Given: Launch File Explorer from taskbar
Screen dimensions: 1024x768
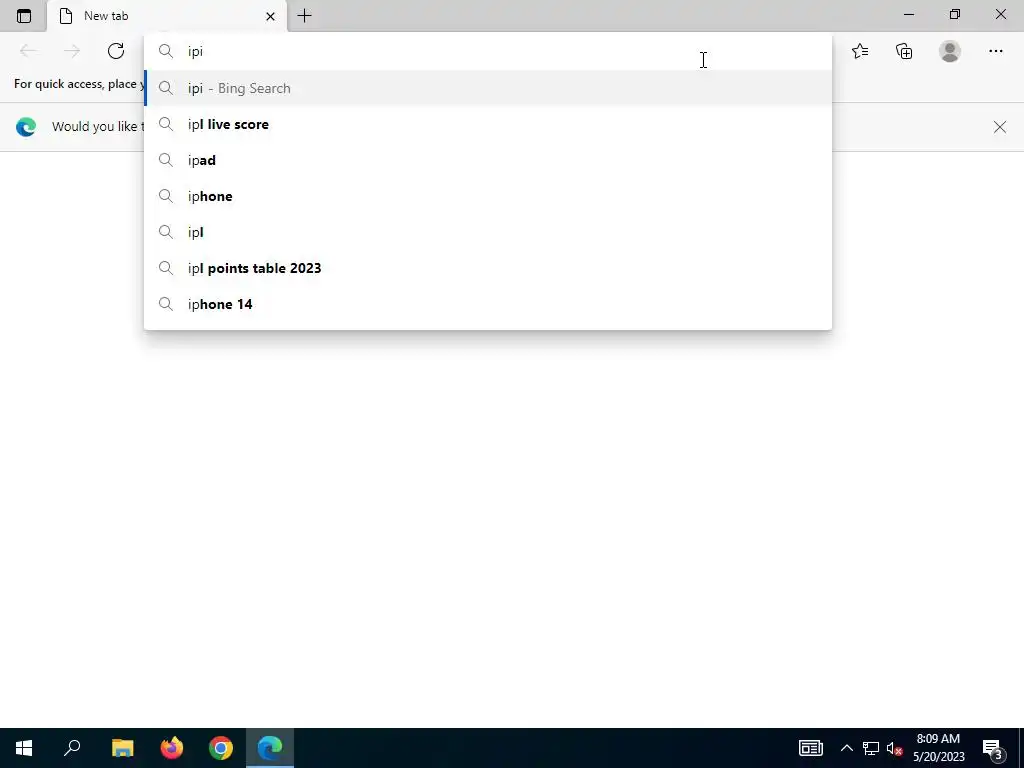Looking at the screenshot, I should click(x=123, y=748).
